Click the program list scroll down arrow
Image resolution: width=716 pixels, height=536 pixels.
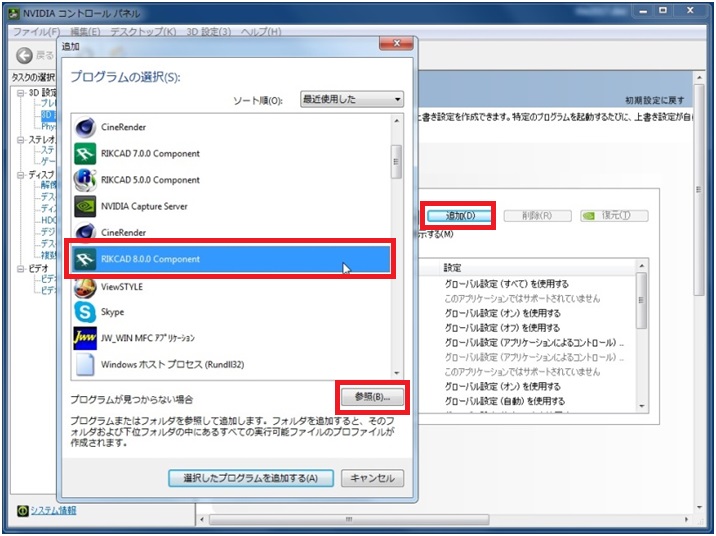coord(396,373)
